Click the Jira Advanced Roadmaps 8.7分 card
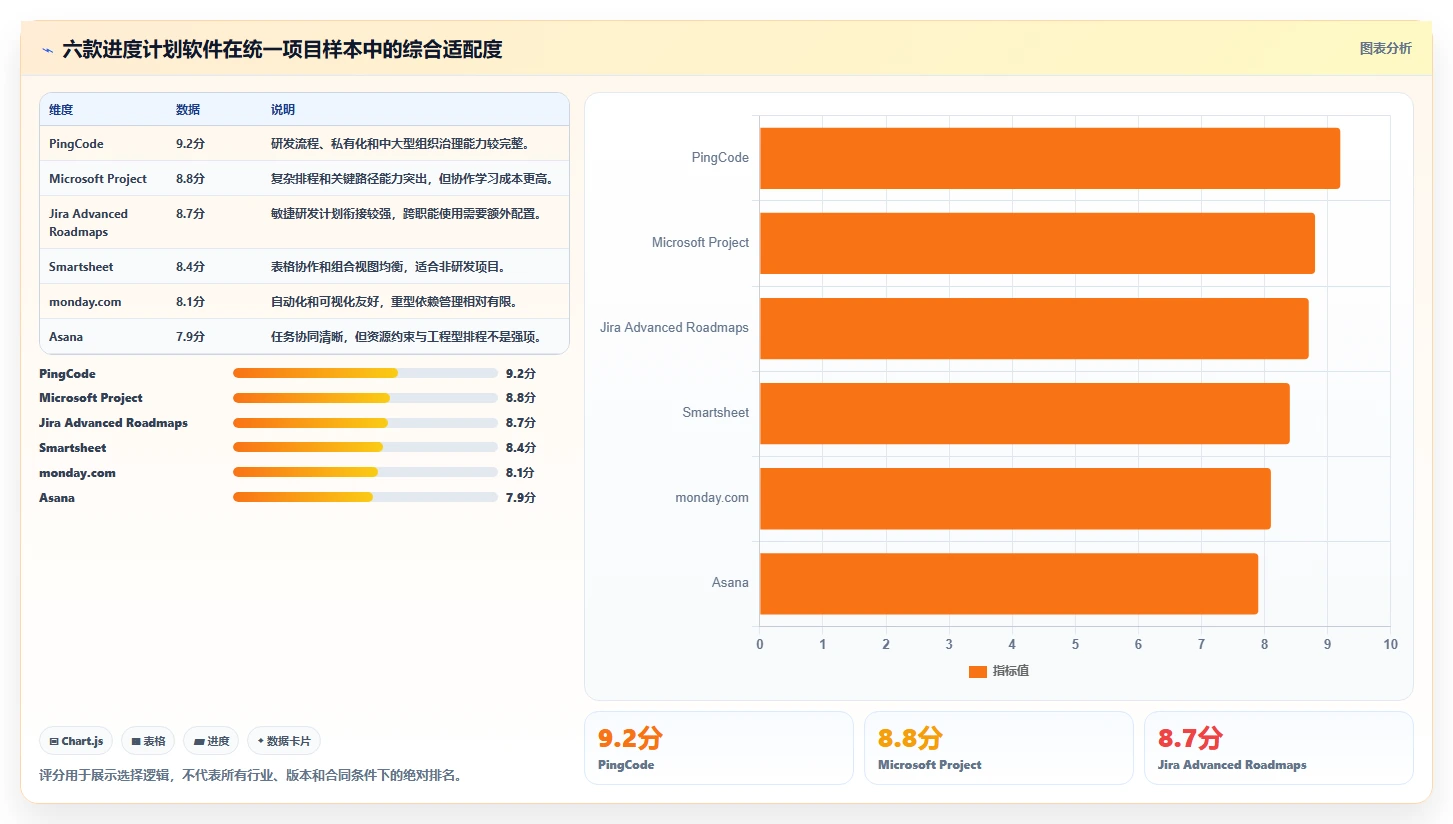The height and width of the screenshot is (824, 1453). tap(1279, 748)
